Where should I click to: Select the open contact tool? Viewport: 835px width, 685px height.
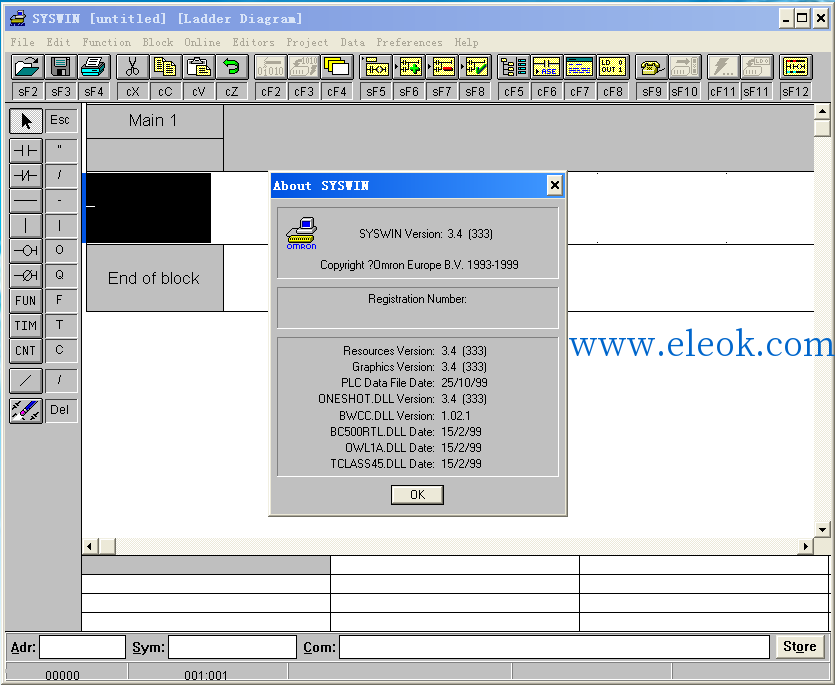[26, 151]
